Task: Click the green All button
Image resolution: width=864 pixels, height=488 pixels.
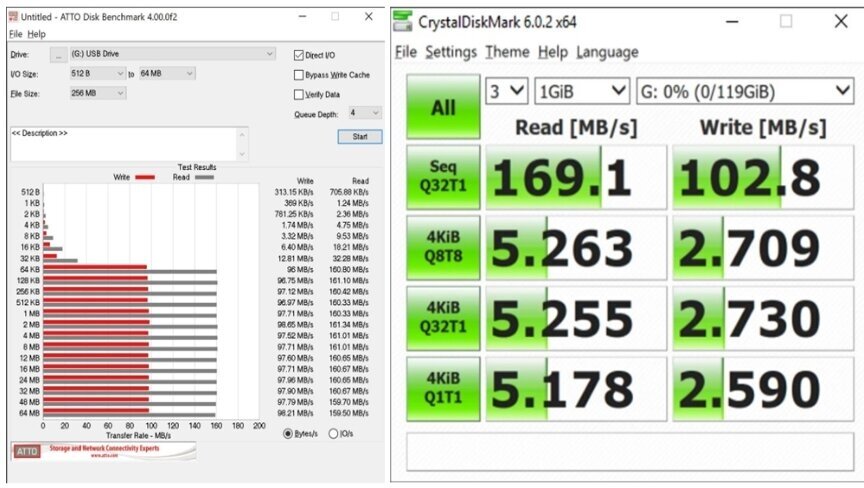Action: point(443,107)
